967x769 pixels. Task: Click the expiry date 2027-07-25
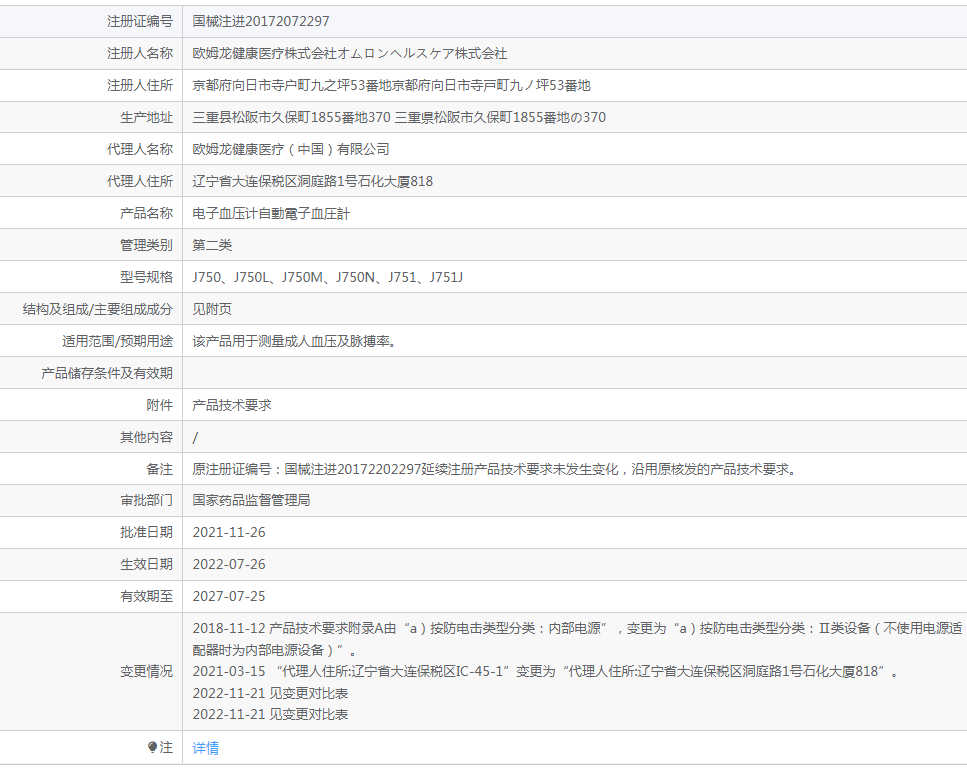(229, 597)
